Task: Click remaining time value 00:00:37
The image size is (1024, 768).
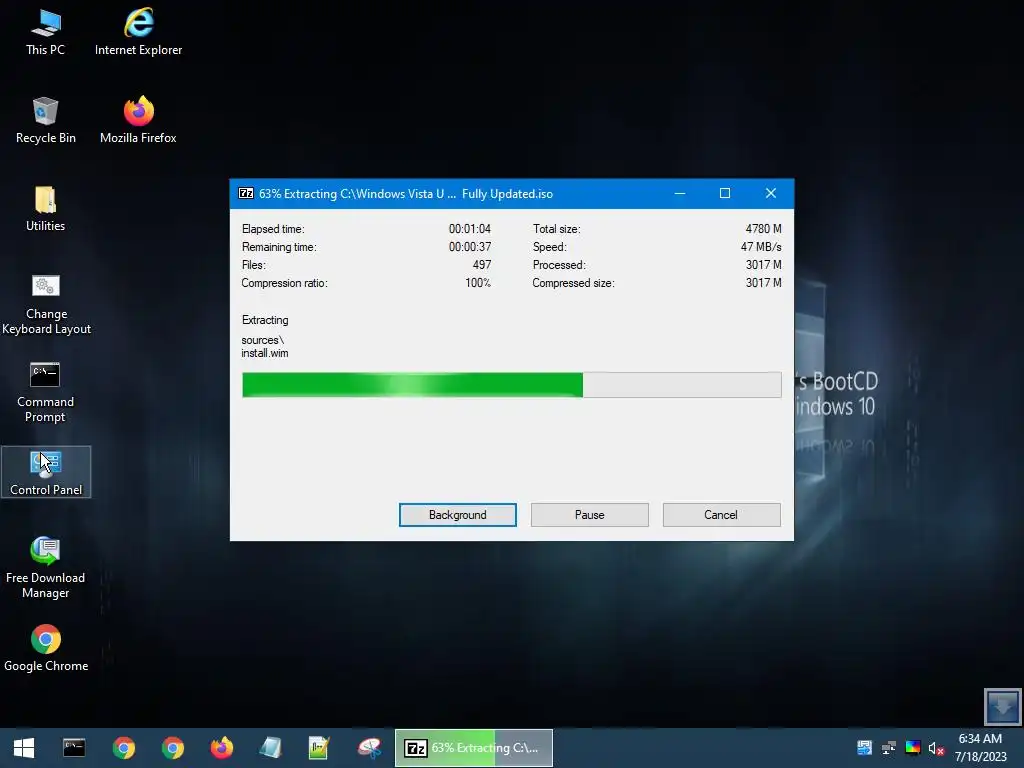Action: [470, 247]
